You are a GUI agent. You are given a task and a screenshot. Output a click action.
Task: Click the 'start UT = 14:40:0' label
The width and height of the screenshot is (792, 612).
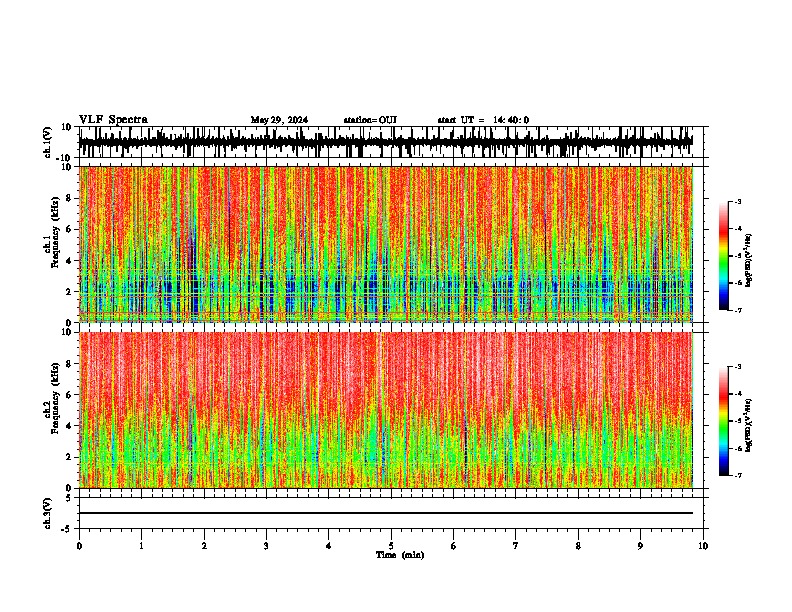pyautogui.click(x=483, y=120)
